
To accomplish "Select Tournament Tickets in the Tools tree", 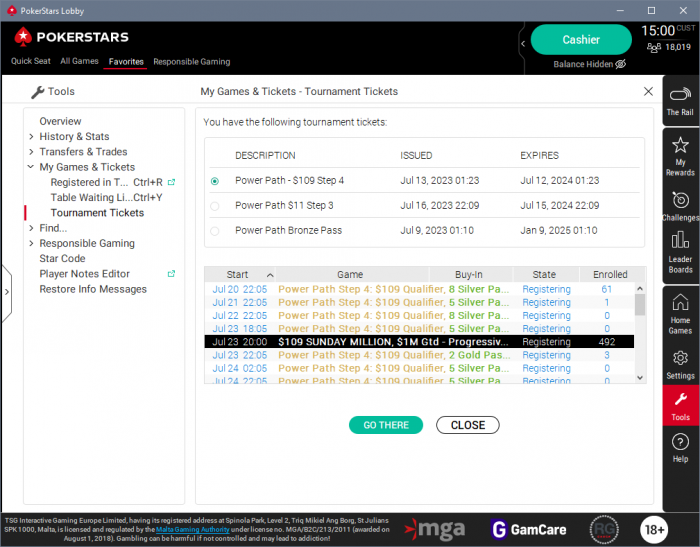I will [97, 213].
